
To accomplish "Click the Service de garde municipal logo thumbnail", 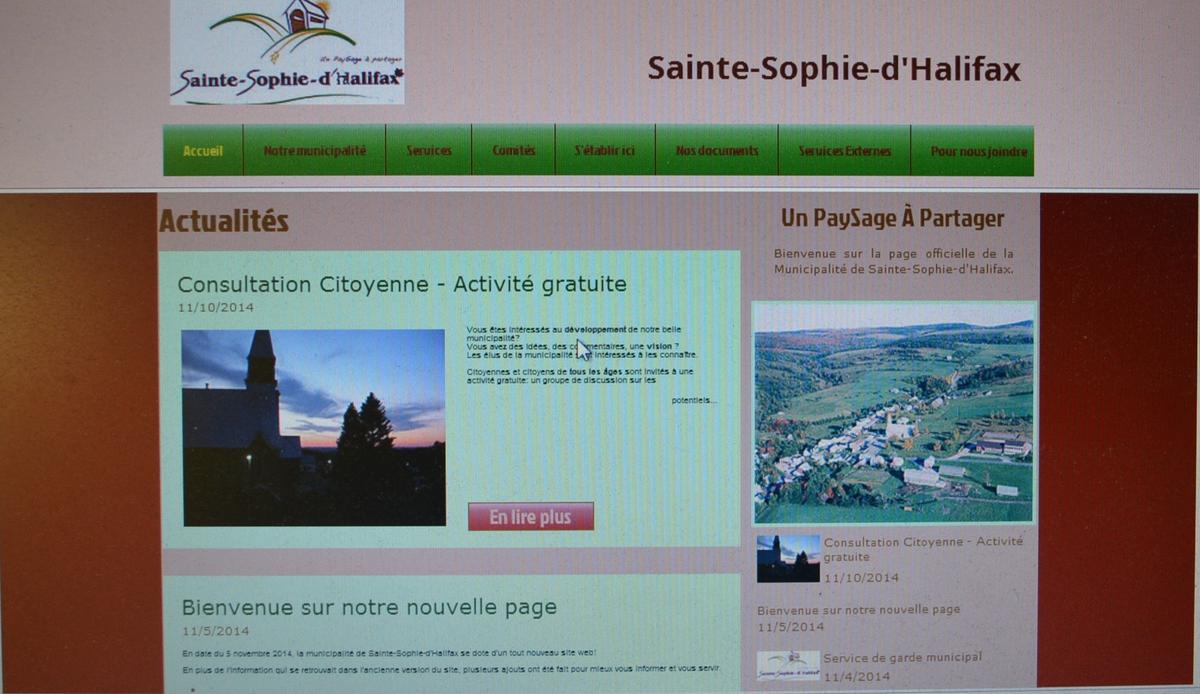I will (x=789, y=665).
